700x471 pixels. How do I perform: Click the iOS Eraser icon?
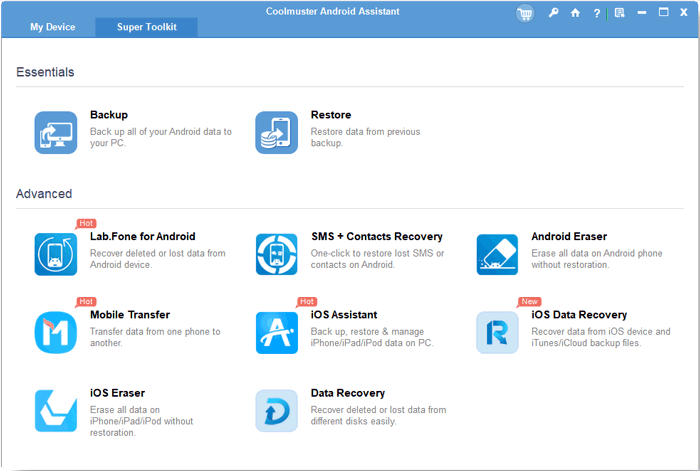56,410
